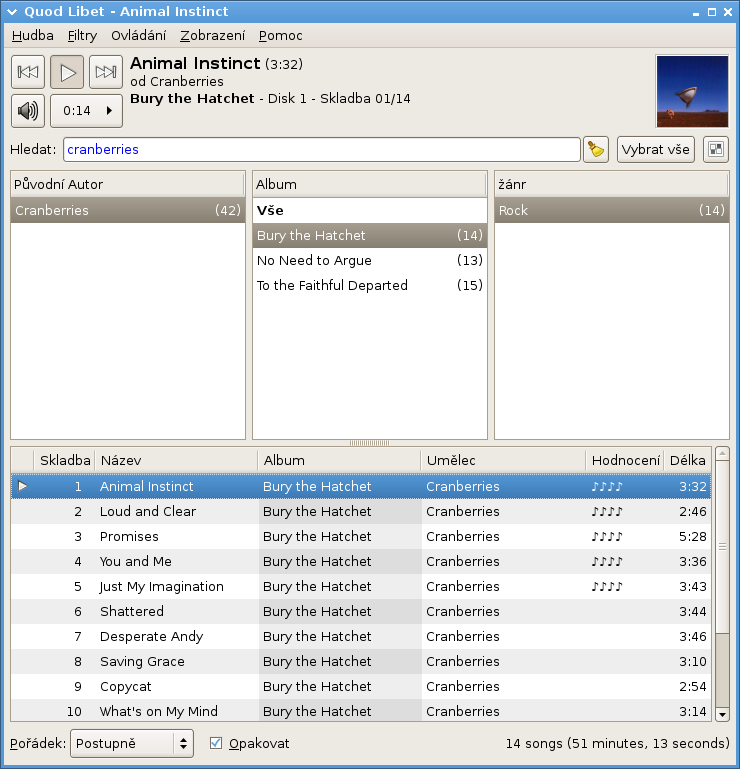Viewport: 740px width, 769px height.
Task: Select the Promises song
Action: 361,537
